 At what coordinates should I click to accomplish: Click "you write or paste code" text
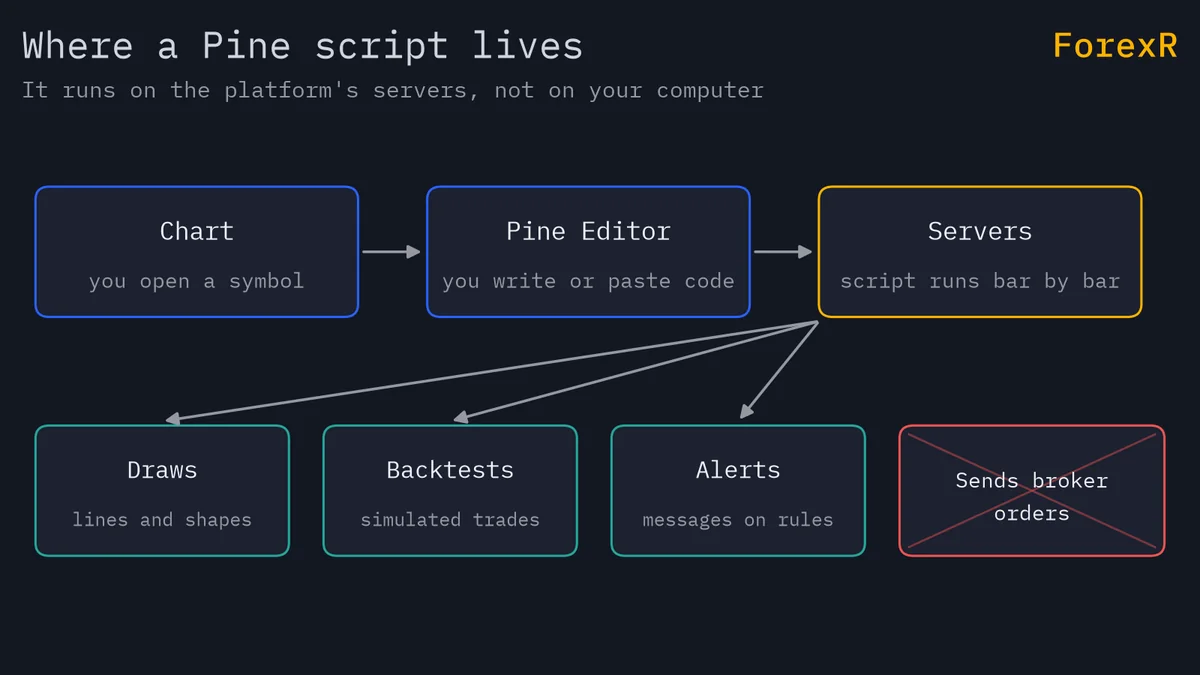click(x=588, y=281)
